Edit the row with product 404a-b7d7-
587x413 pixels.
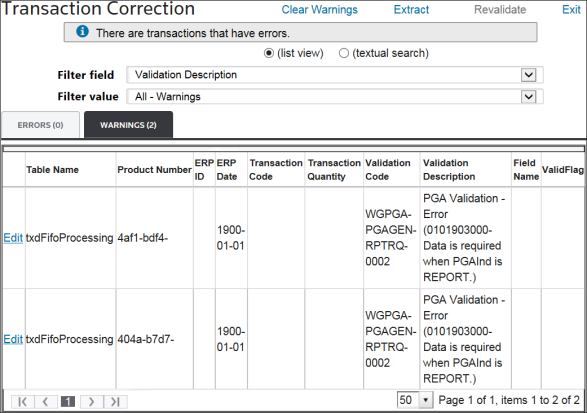pos(13,339)
